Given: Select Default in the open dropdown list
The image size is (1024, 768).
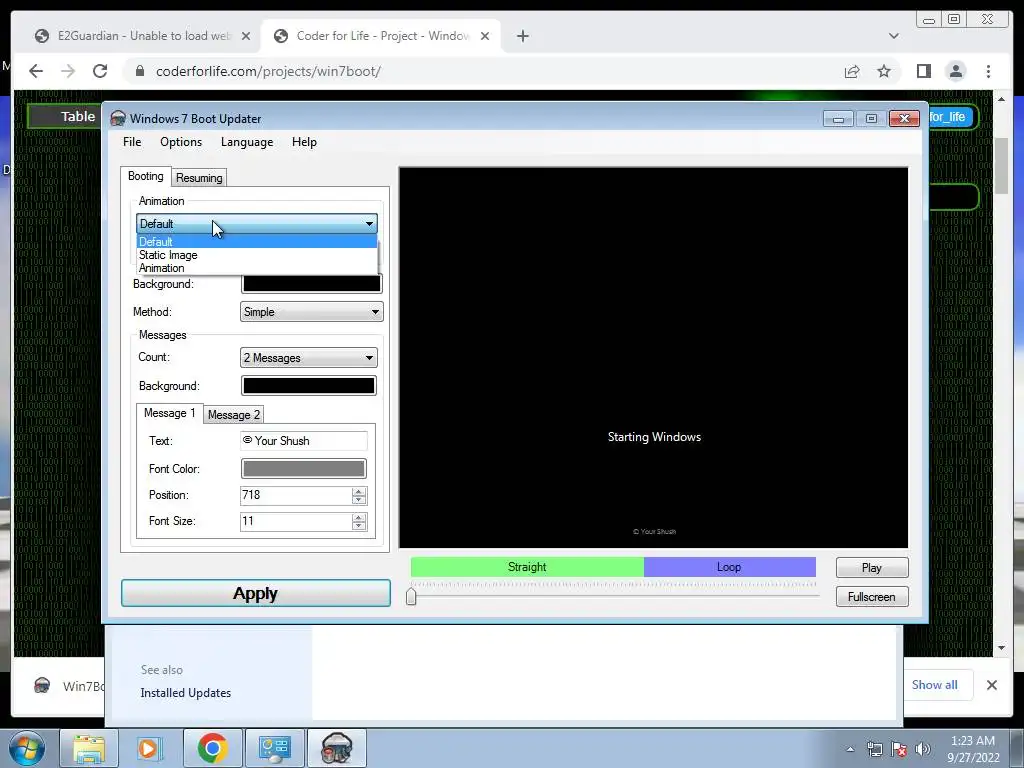Looking at the screenshot, I should 257,242.
